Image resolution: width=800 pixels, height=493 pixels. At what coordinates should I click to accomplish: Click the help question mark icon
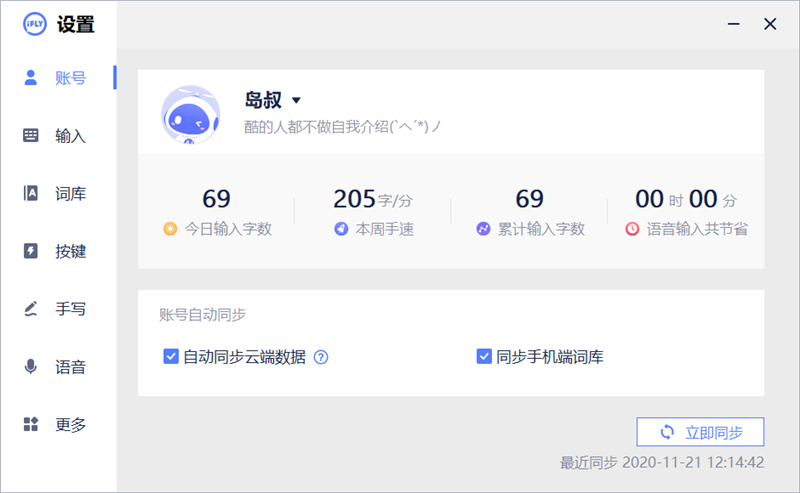(x=321, y=356)
